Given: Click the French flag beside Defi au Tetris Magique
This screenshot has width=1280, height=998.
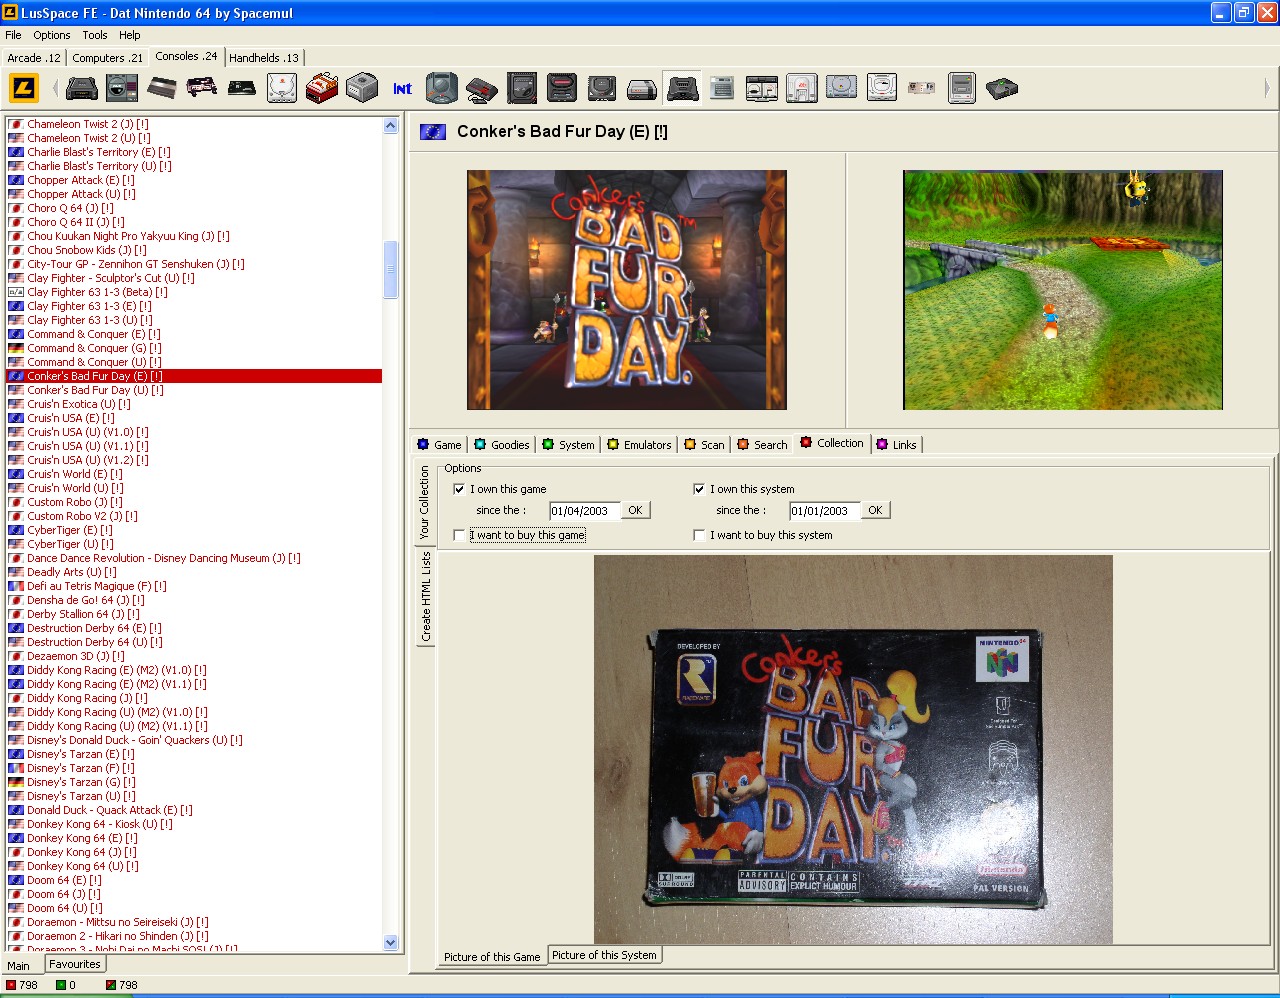Looking at the screenshot, I should coord(15,586).
